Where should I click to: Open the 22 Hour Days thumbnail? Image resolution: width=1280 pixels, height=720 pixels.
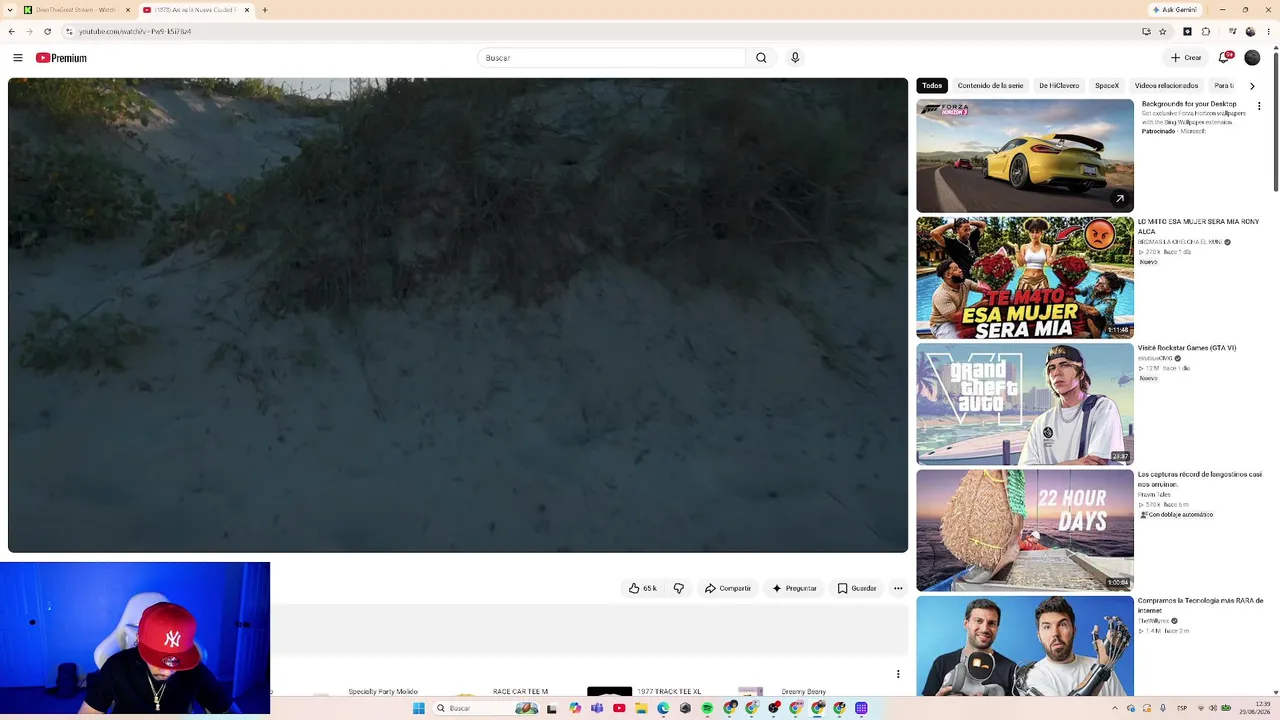1025,531
